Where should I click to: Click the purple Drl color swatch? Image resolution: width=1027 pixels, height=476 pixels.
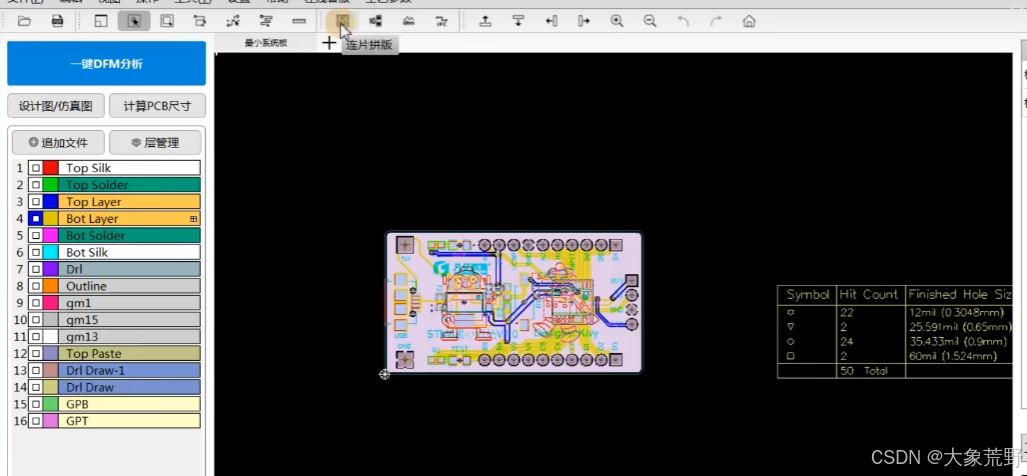coord(50,269)
